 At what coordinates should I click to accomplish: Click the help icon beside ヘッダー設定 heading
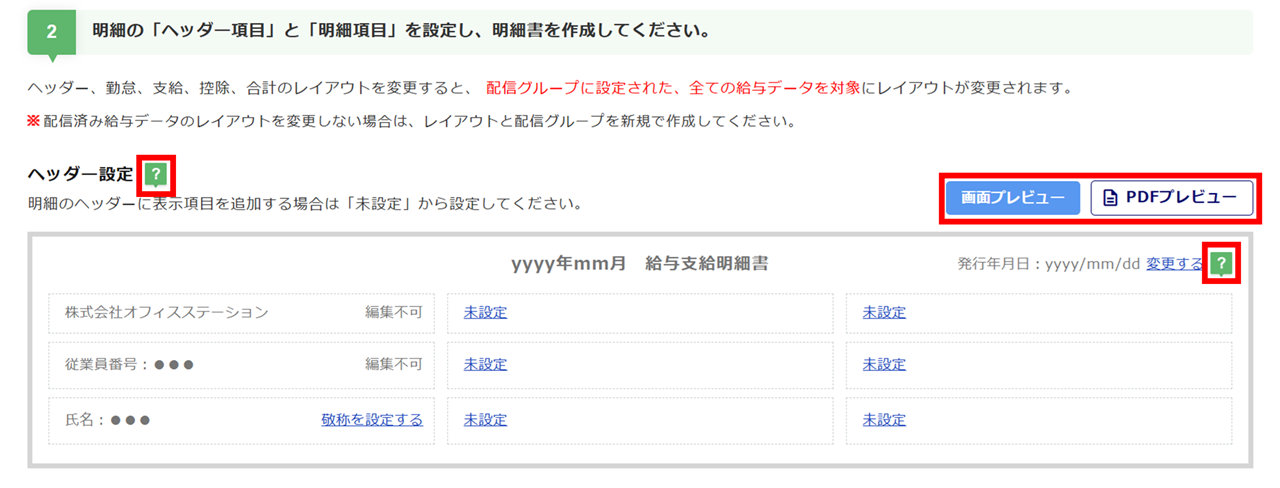(x=155, y=175)
